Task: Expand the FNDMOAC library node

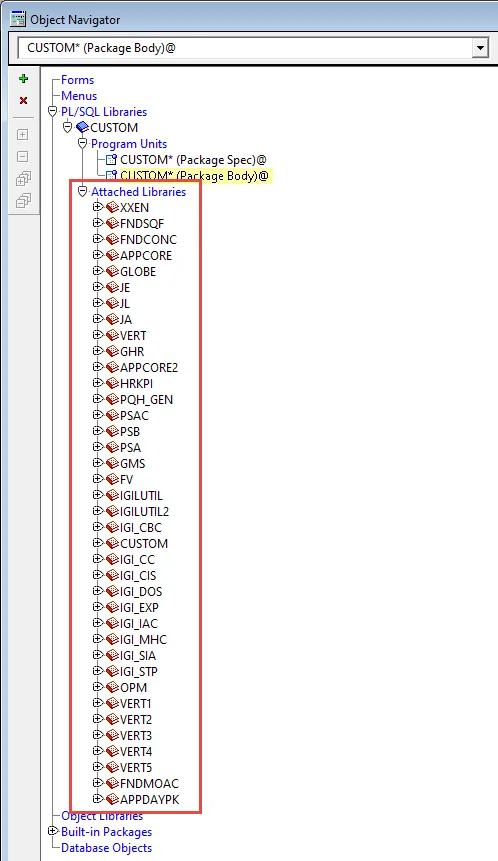Action: coord(98,783)
